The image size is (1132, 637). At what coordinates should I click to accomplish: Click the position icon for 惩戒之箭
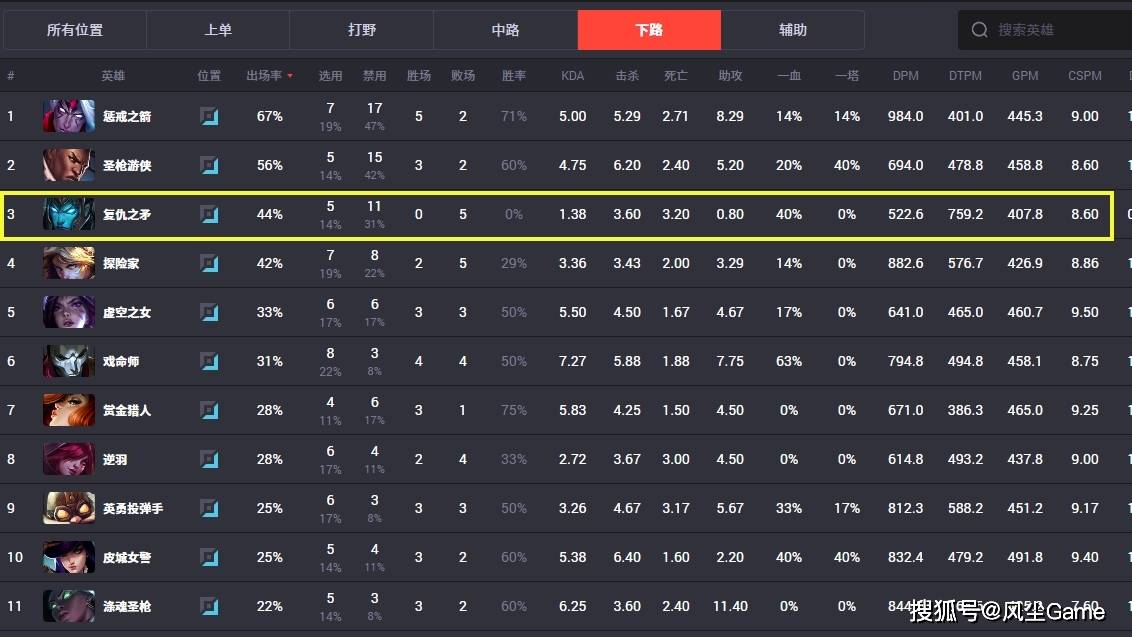click(x=209, y=116)
